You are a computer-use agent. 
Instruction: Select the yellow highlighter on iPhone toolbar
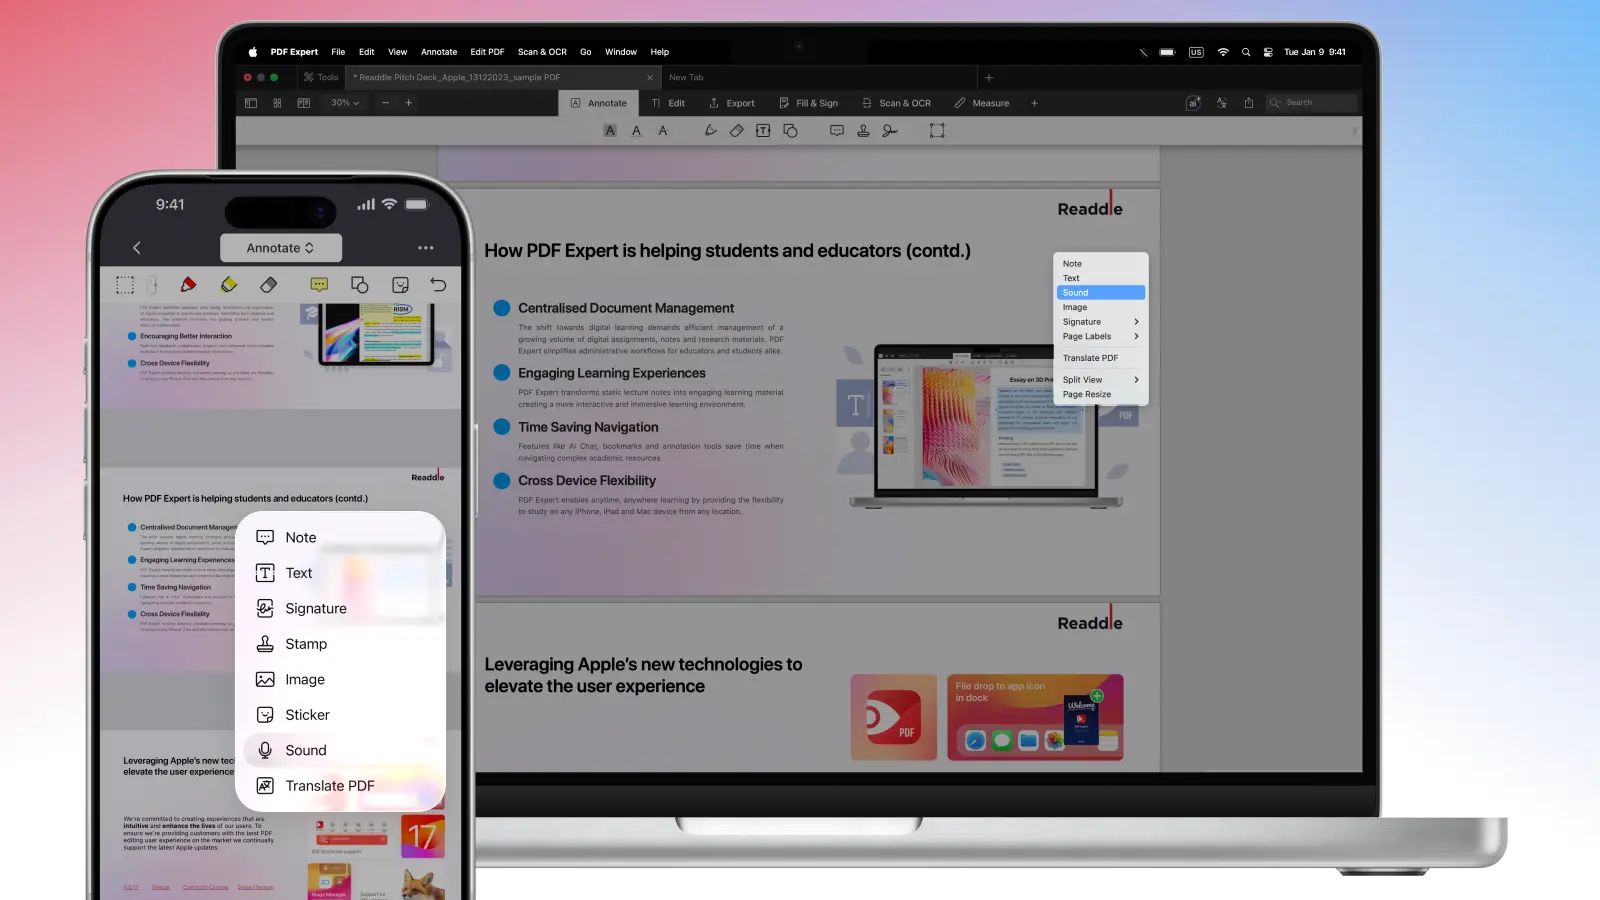[x=229, y=285]
